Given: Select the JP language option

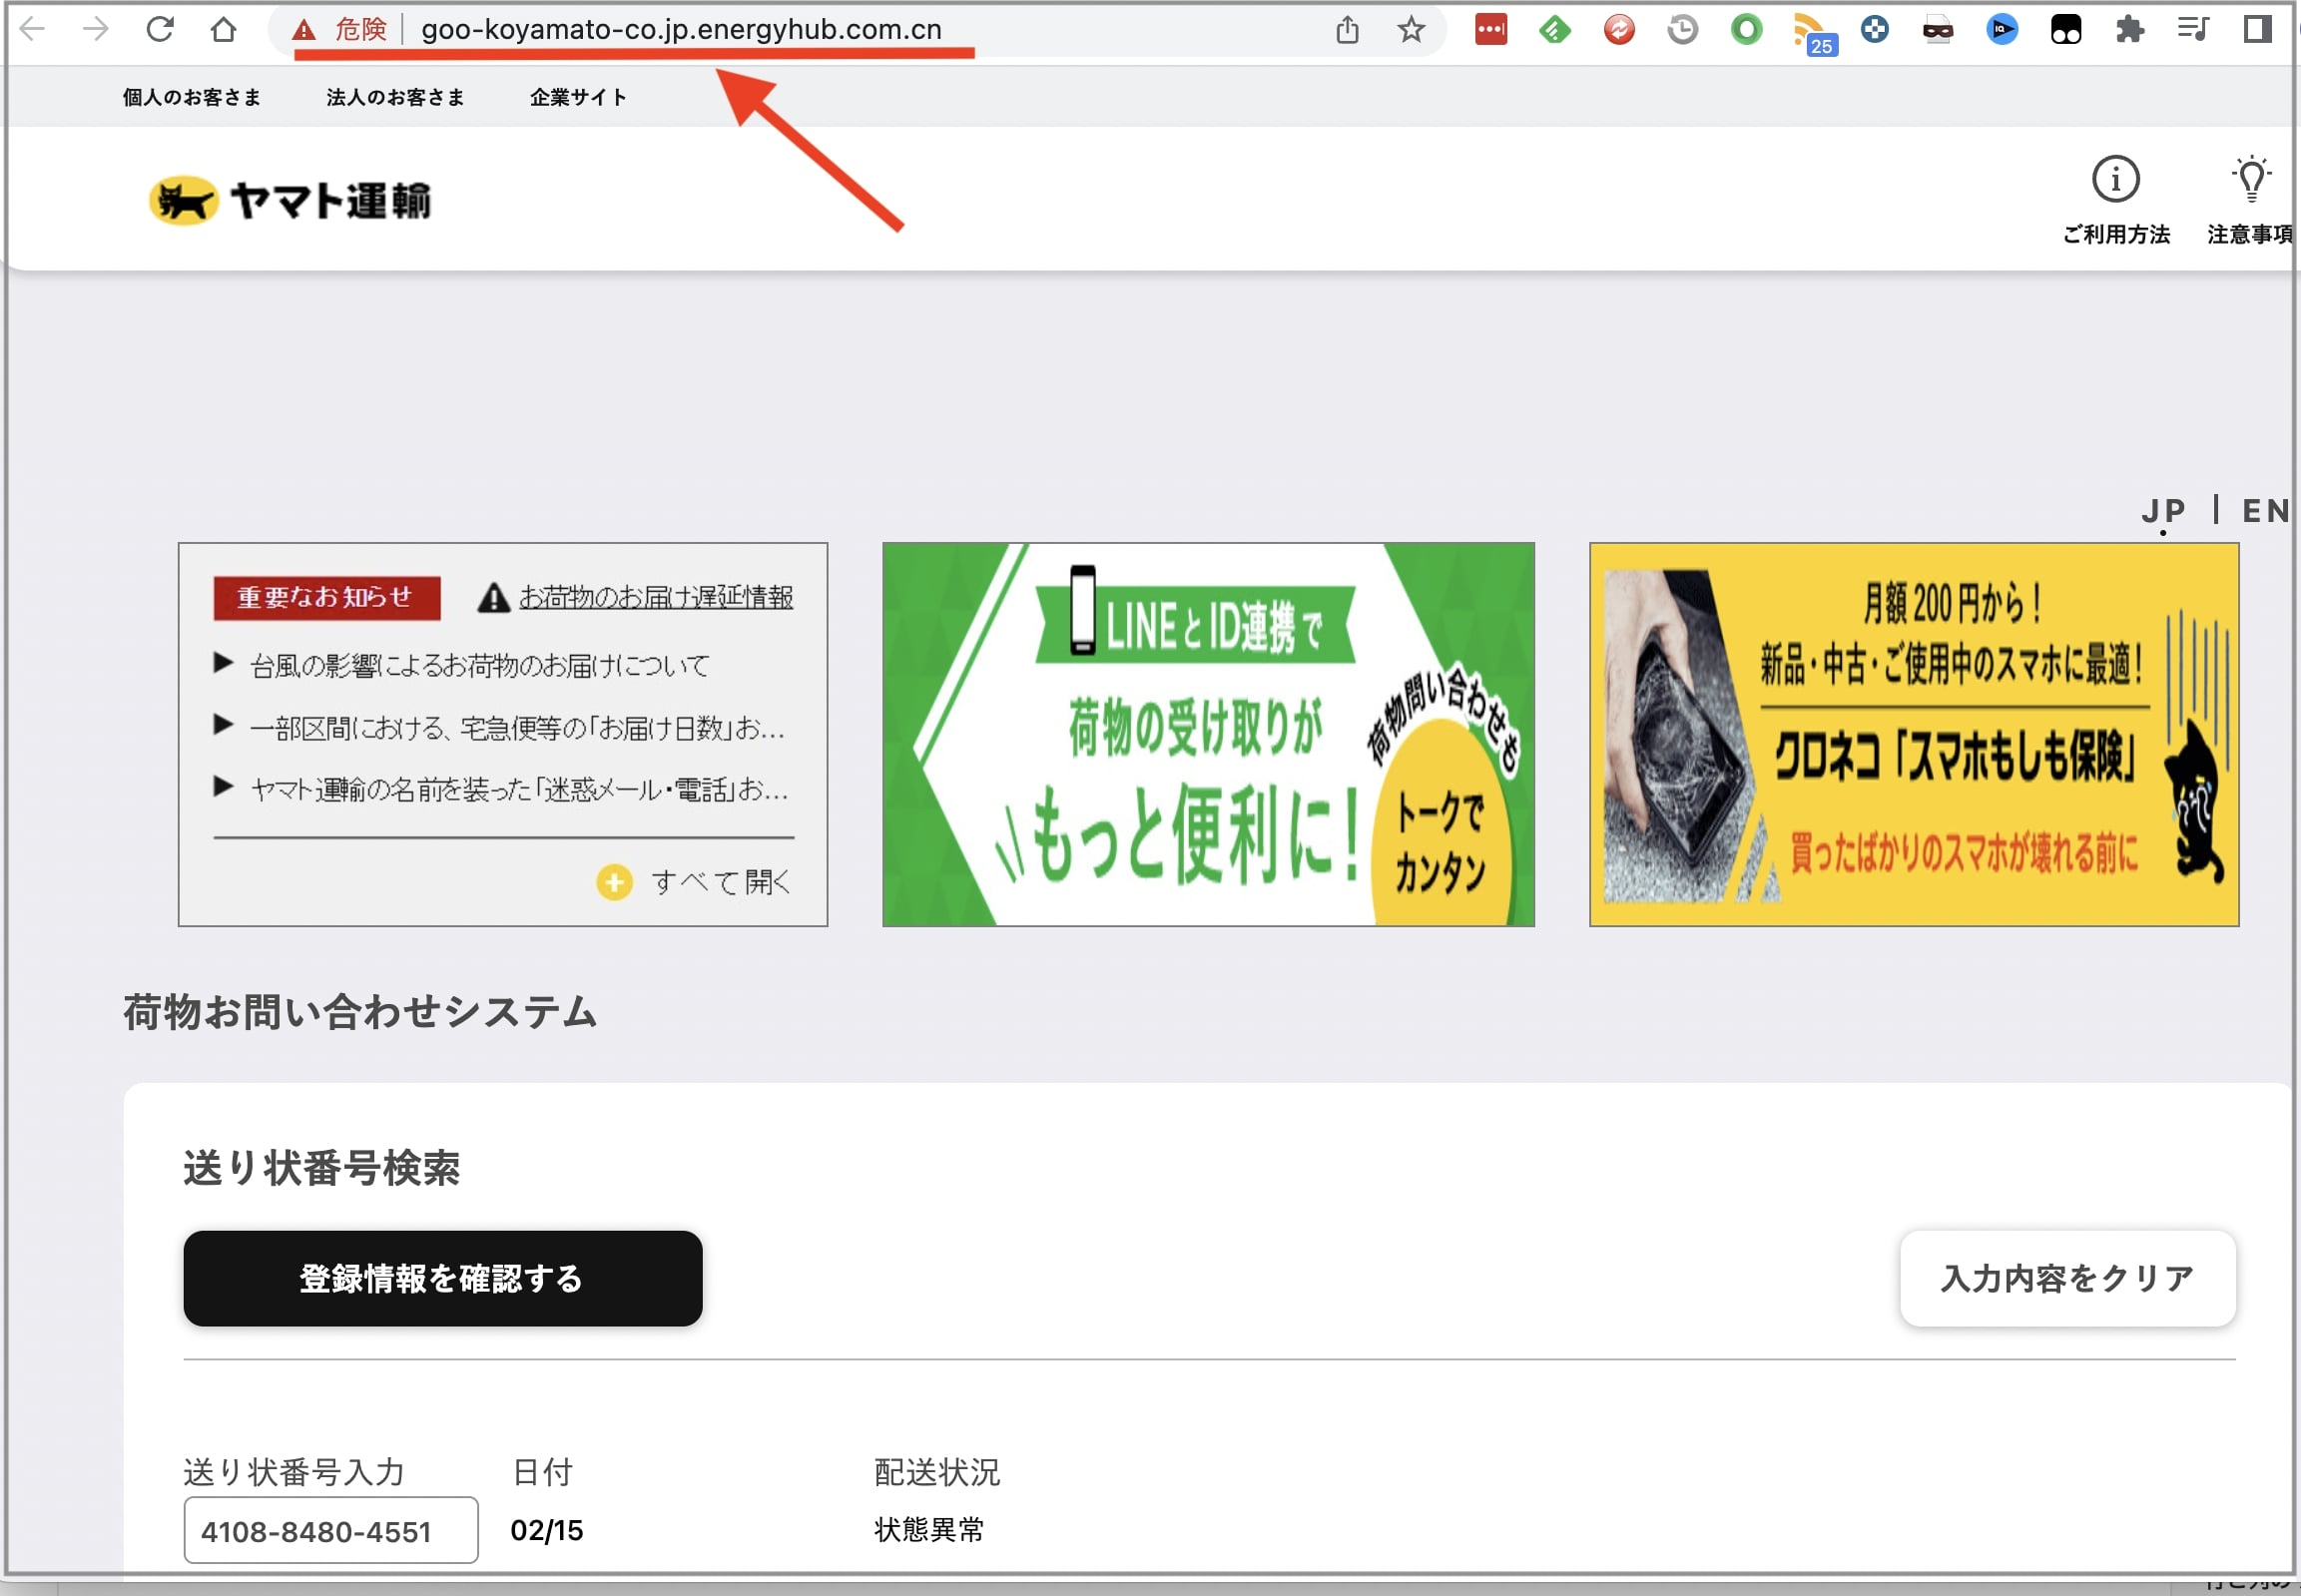Looking at the screenshot, I should pyautogui.click(x=2162, y=511).
